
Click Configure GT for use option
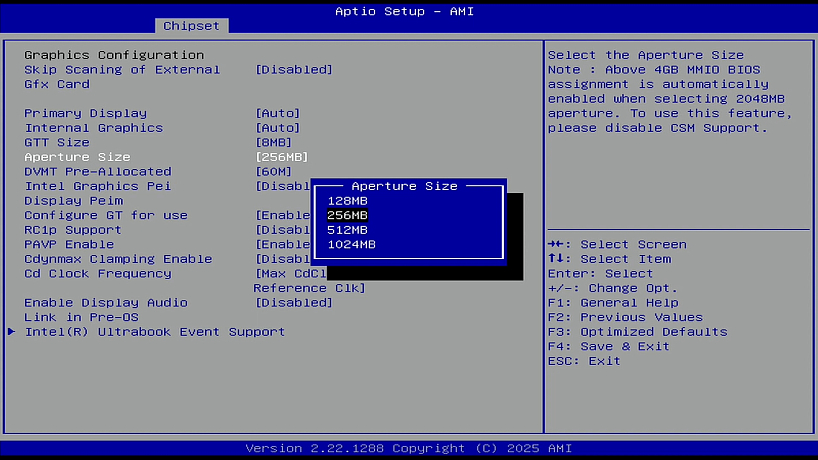point(105,216)
